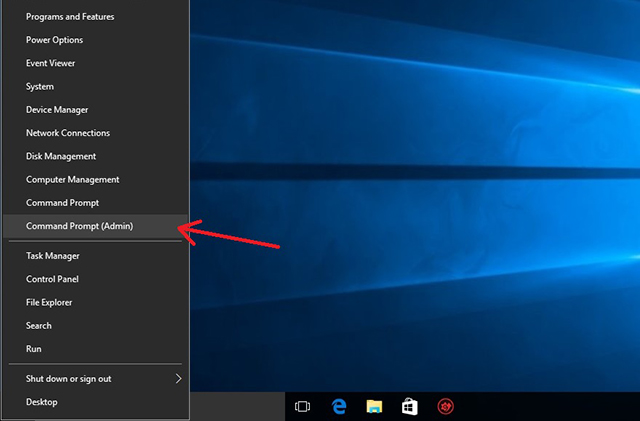Open Power Options from the menu
The height and width of the screenshot is (421, 640).
96,40
